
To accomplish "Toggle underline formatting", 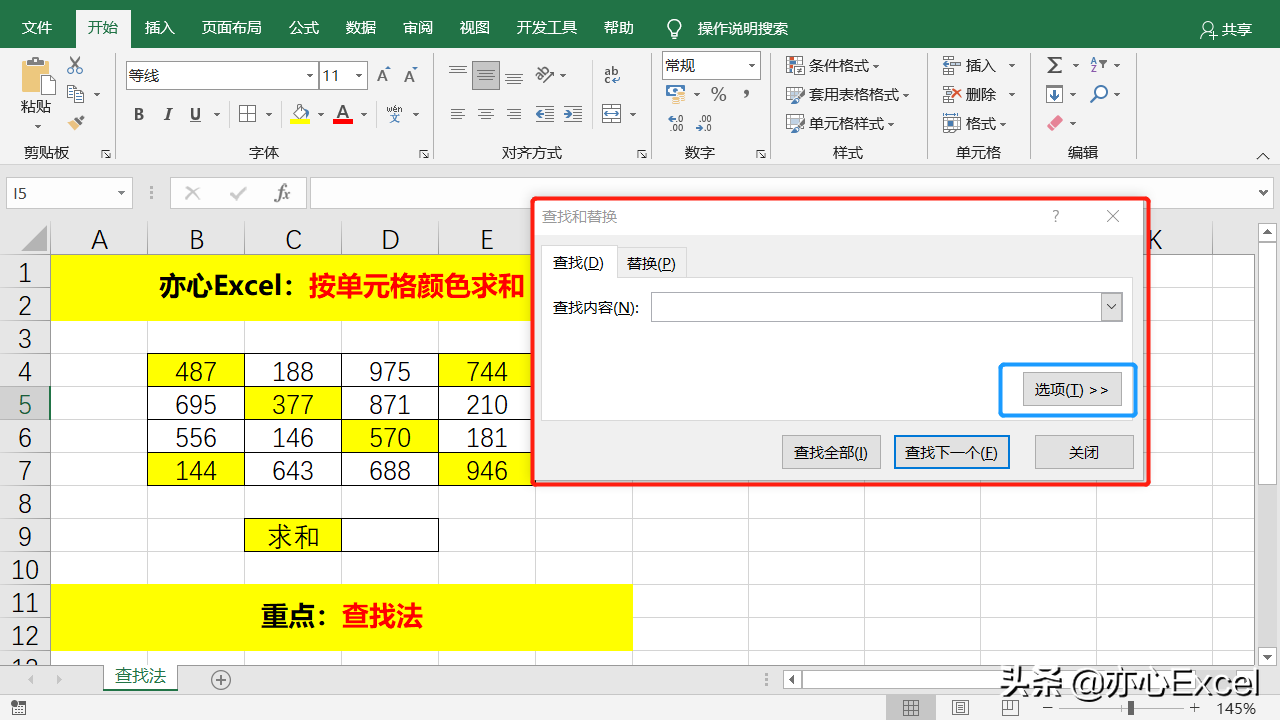I will 196,114.
